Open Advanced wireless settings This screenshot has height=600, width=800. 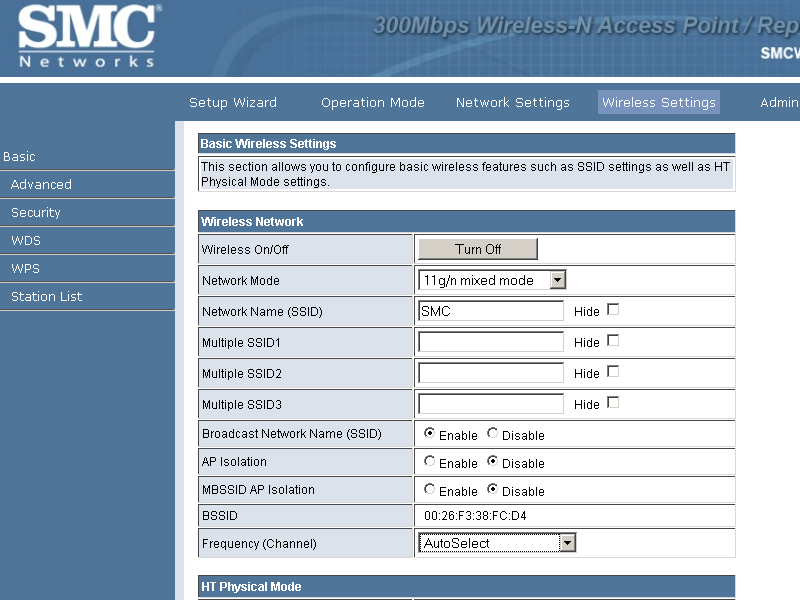[x=41, y=184]
